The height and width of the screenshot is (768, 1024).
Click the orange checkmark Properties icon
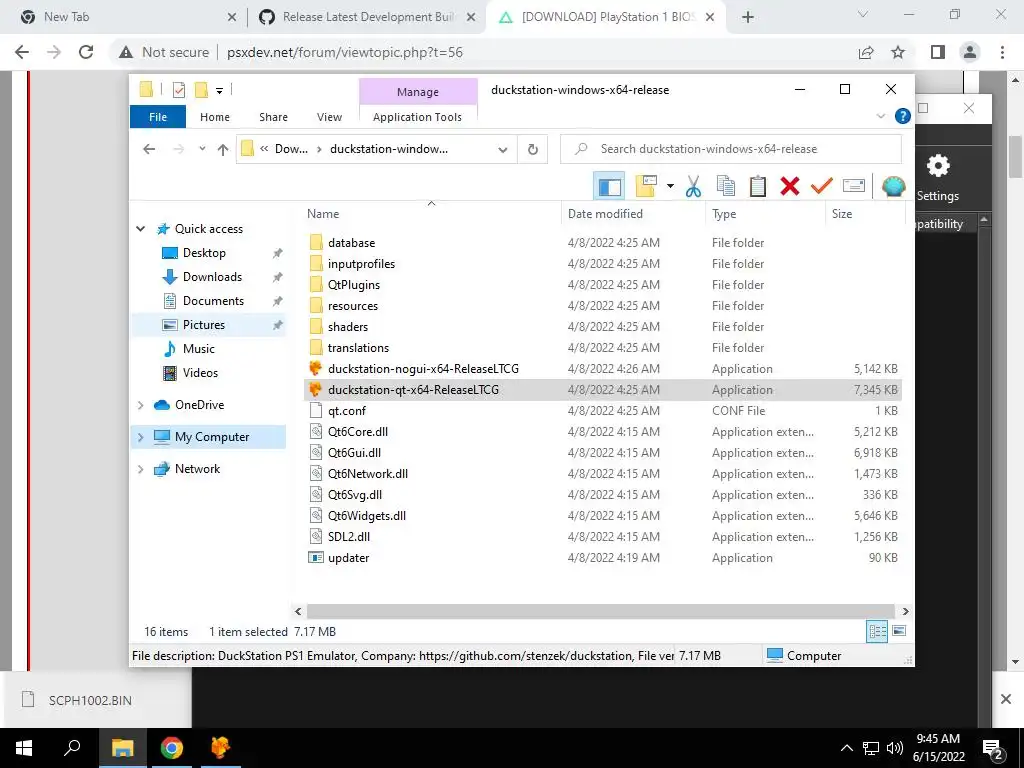822,187
